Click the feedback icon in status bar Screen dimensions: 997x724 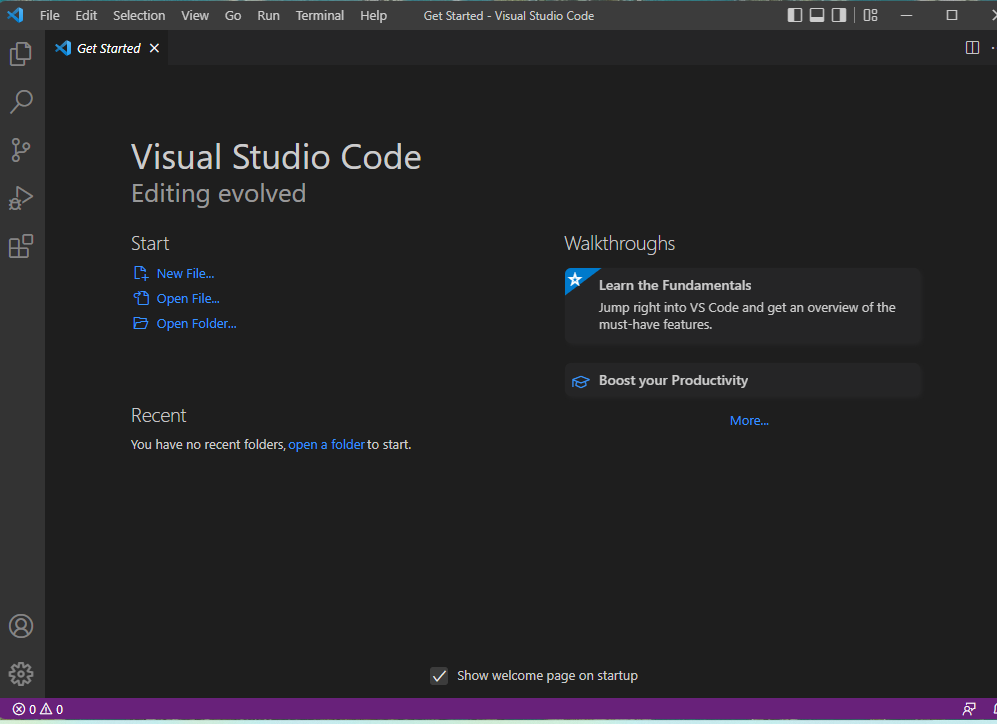coord(969,709)
